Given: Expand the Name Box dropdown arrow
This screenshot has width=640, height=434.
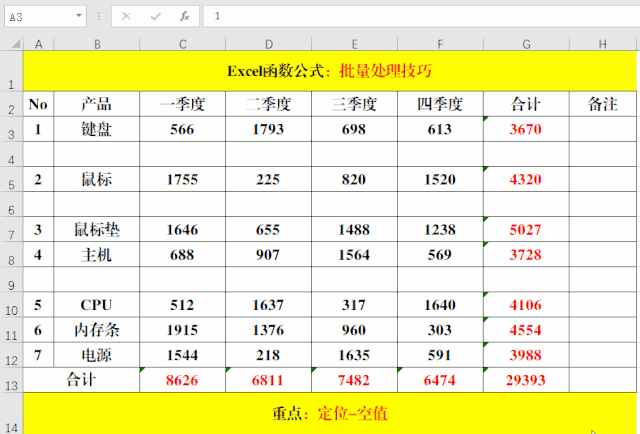Looking at the screenshot, I should [79, 17].
